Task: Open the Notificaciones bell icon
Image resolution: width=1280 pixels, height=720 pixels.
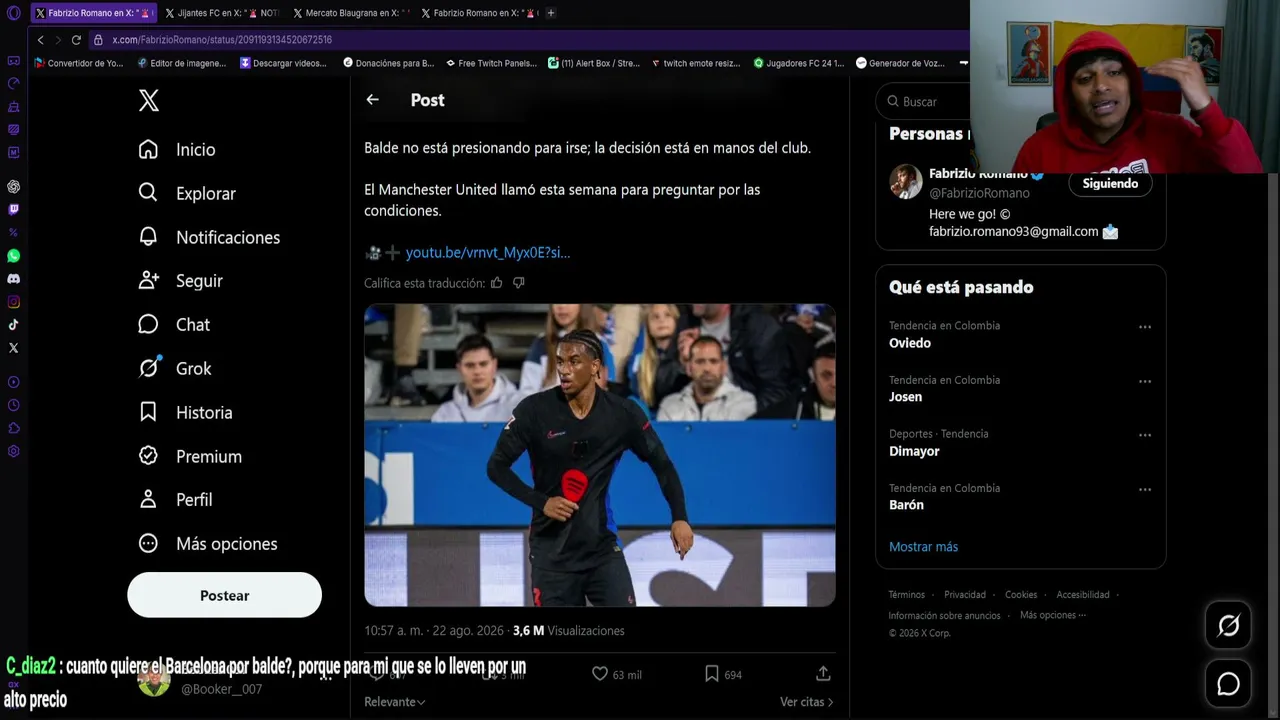Action: tap(148, 237)
